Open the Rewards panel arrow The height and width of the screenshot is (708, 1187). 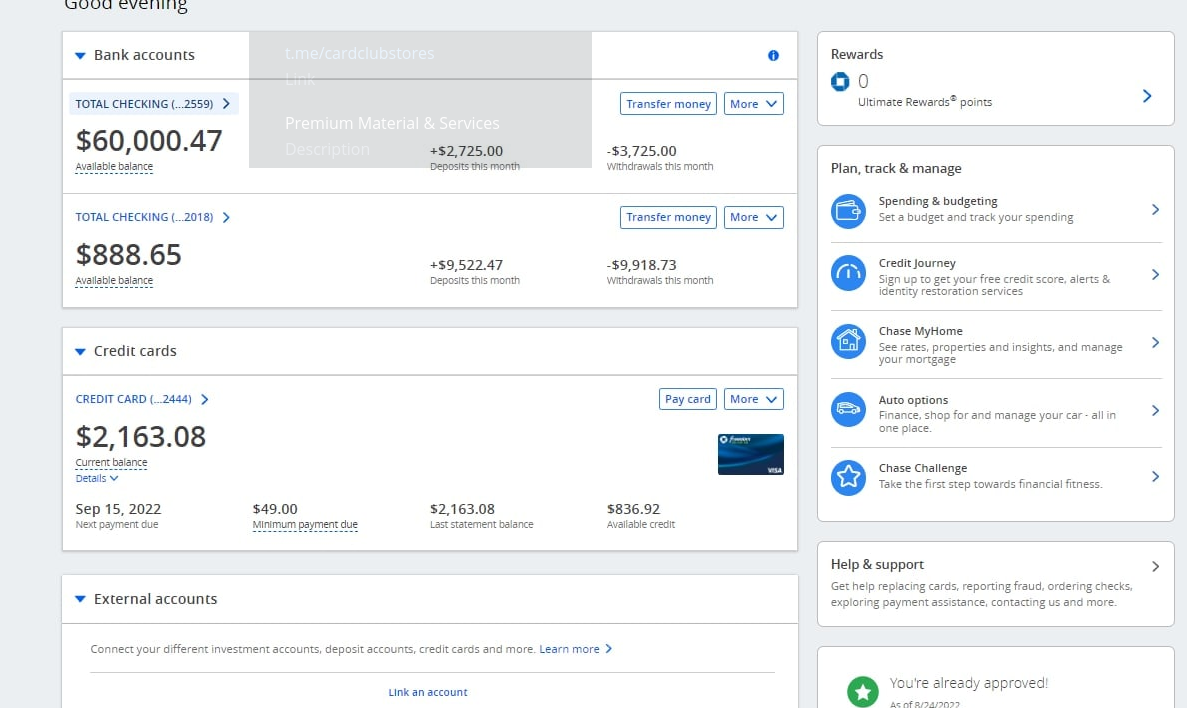point(1147,95)
